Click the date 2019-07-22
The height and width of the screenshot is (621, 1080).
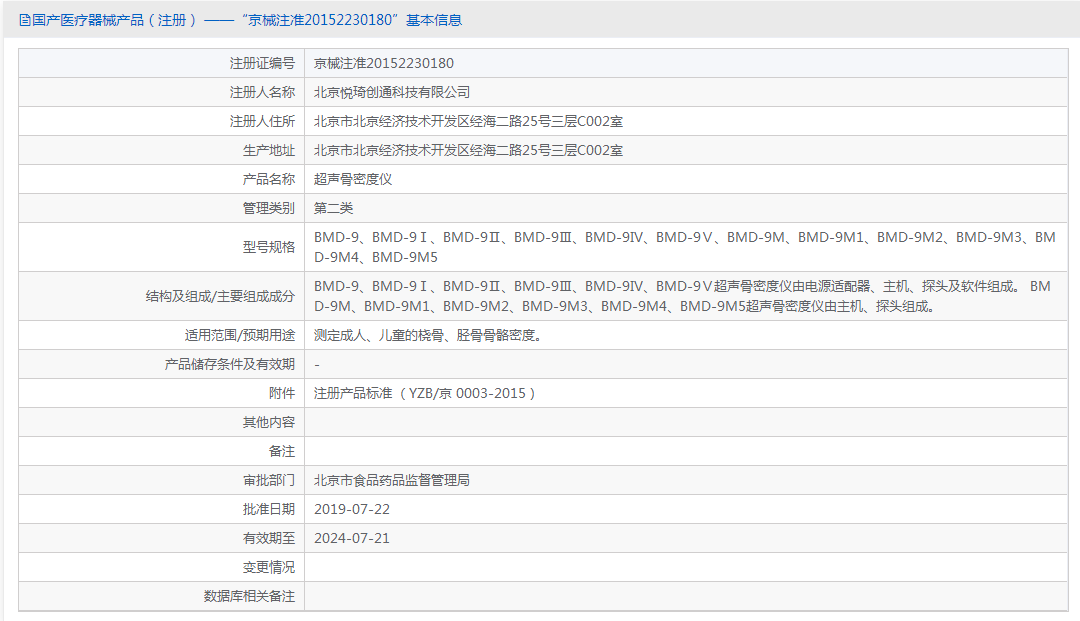pos(352,509)
